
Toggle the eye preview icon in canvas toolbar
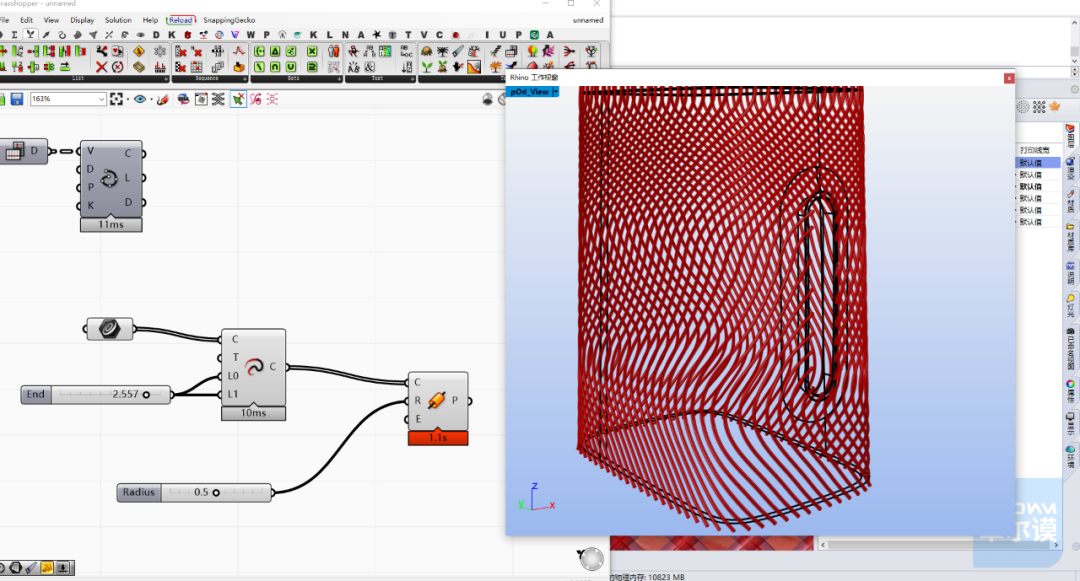click(140, 99)
